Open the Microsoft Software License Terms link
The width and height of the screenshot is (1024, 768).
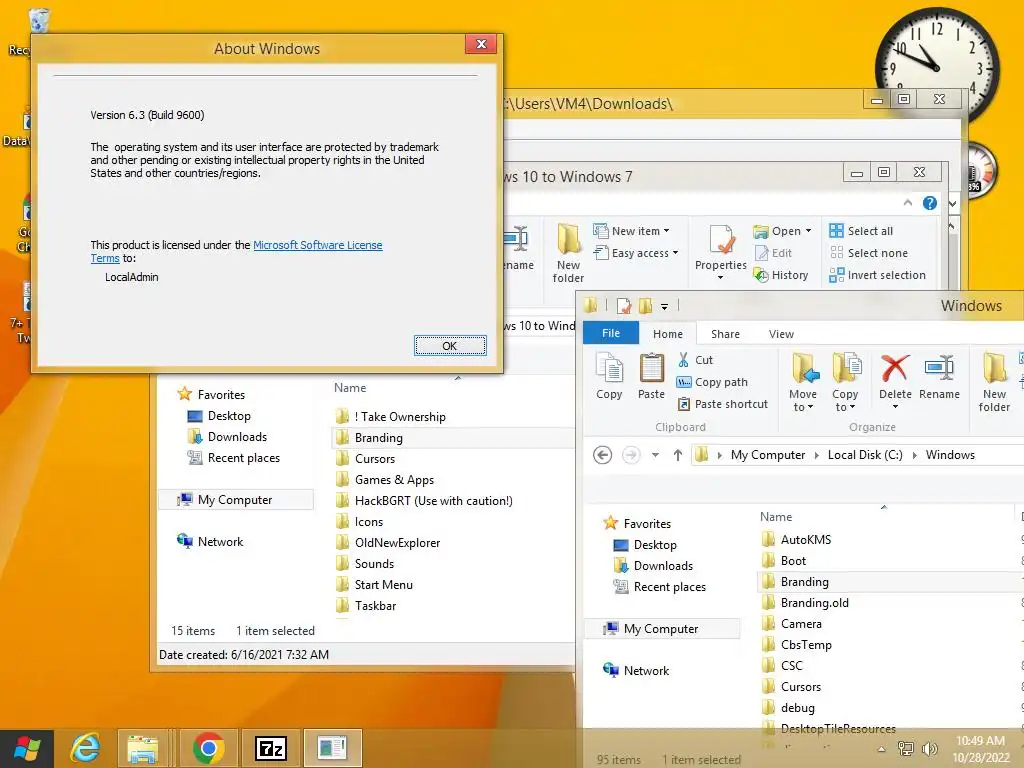coord(317,245)
